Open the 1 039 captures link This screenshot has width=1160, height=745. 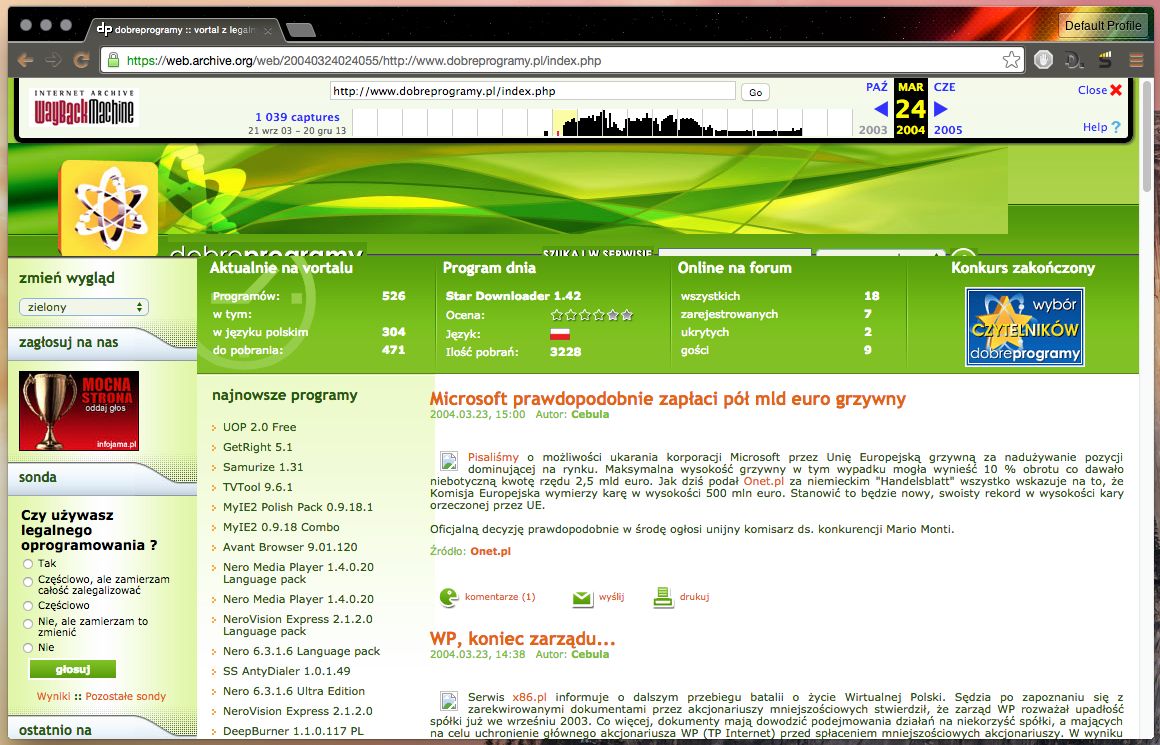click(x=297, y=117)
